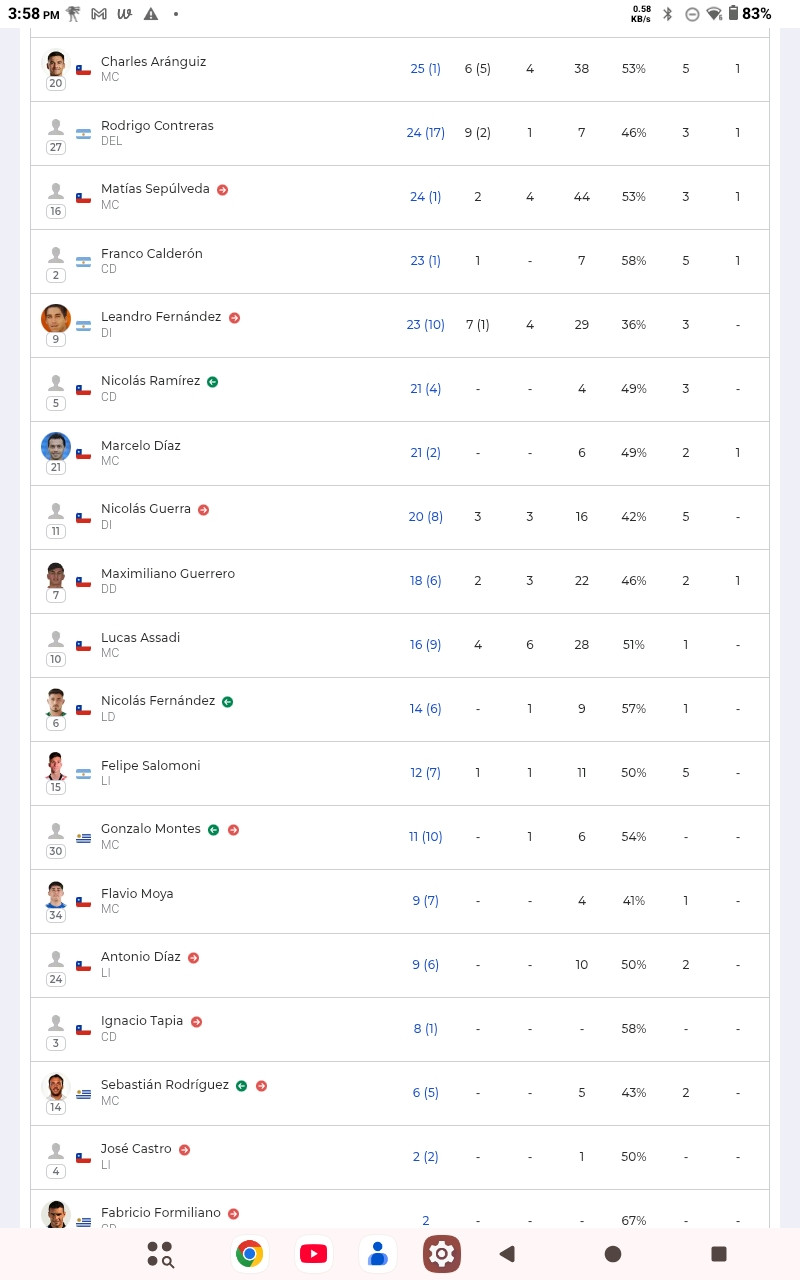
Task: Open the app drawer search icon
Action: coord(160,1253)
